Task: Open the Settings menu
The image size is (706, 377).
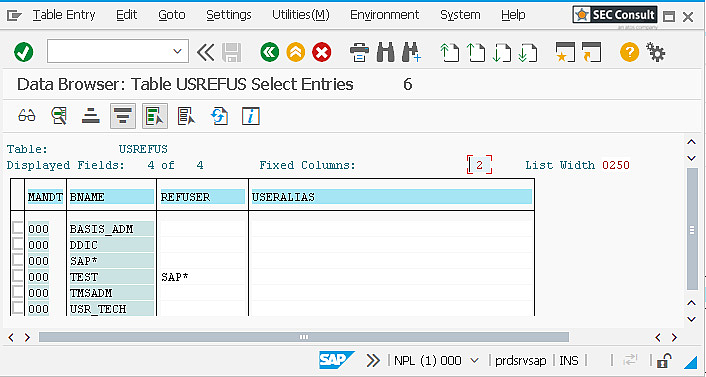Action: point(229,15)
